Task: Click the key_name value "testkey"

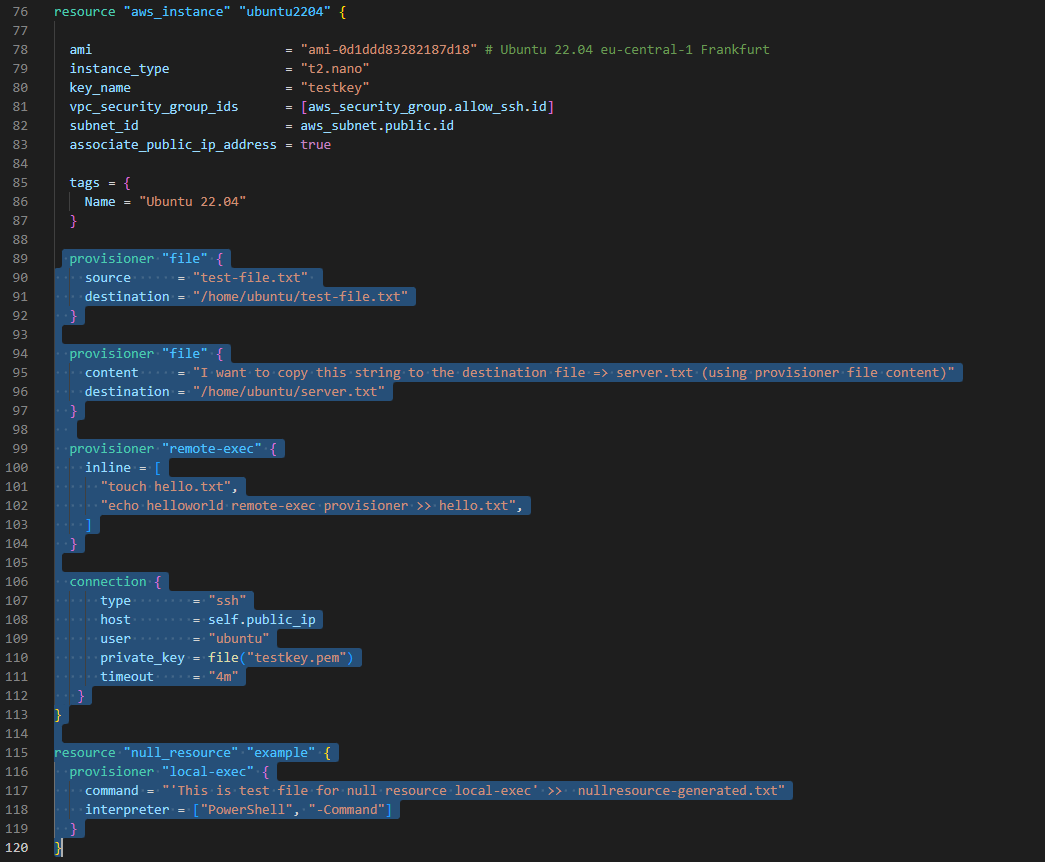Action: (335, 87)
